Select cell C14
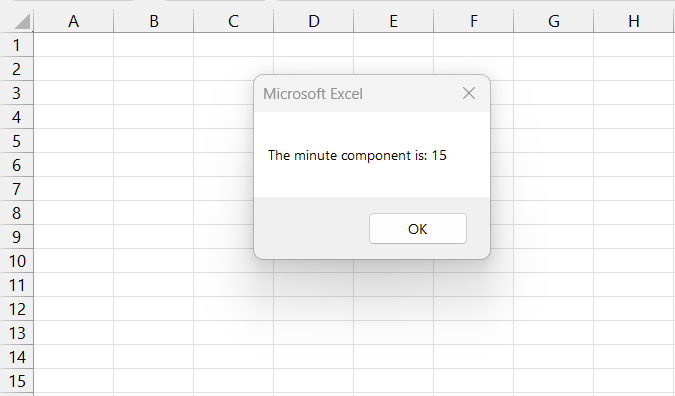The height and width of the screenshot is (396, 675). tap(233, 357)
